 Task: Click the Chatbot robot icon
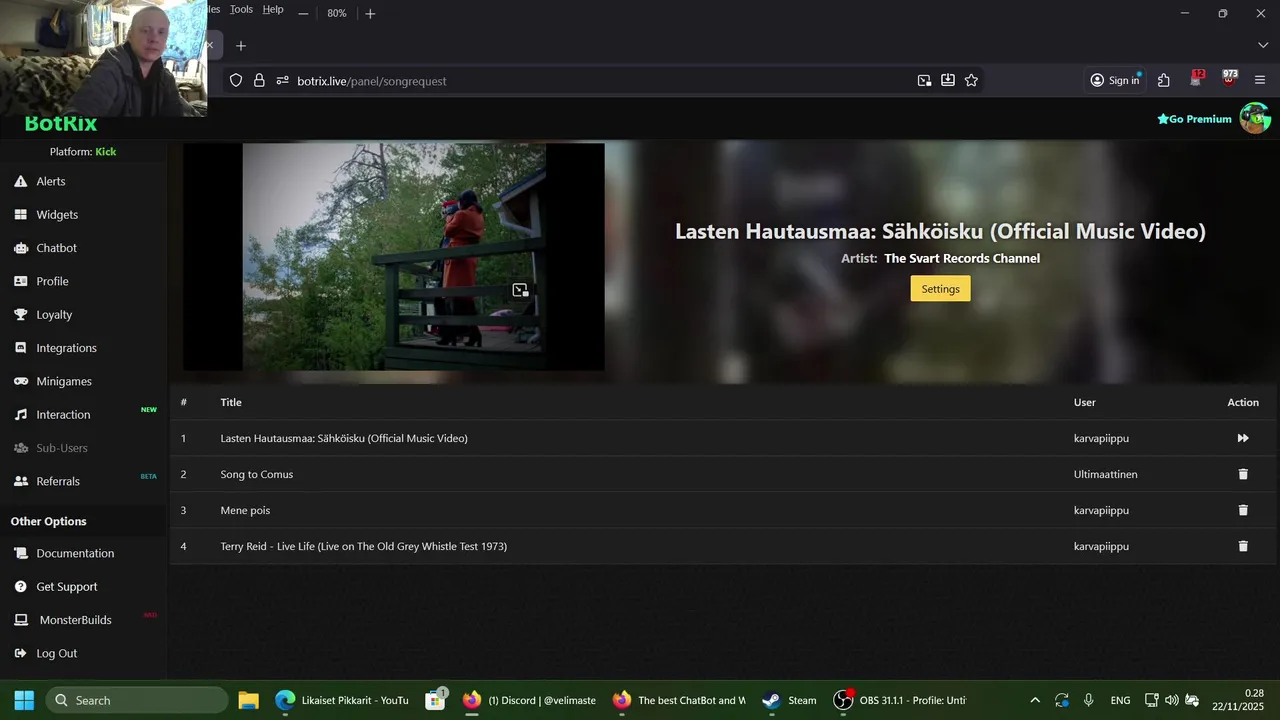pos(20,248)
